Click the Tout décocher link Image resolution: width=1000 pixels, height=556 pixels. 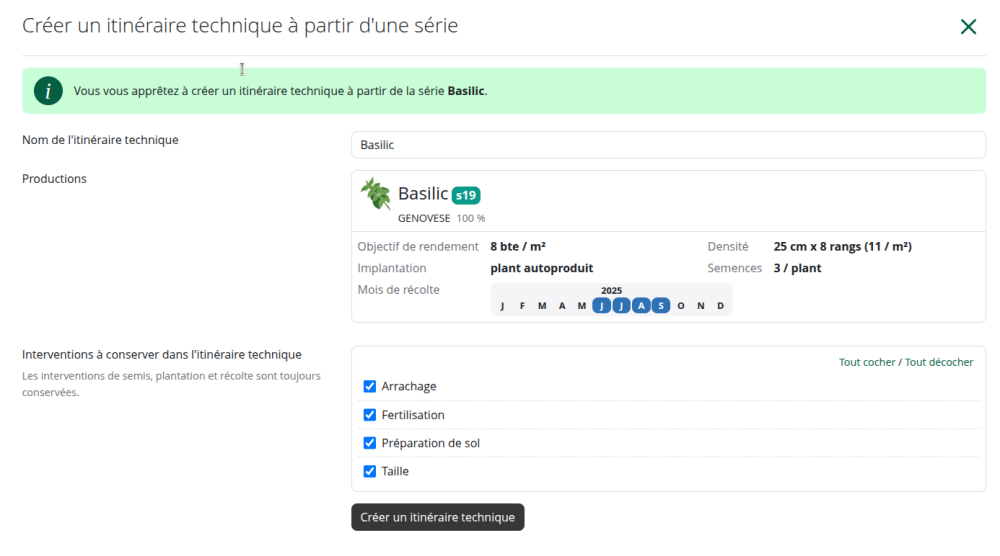tap(939, 362)
